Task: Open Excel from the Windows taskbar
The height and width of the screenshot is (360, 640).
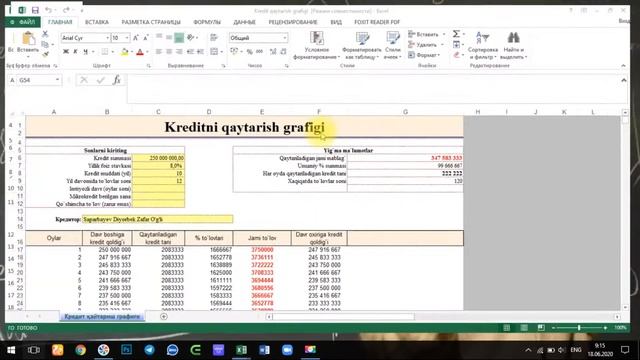Action: coord(241,350)
